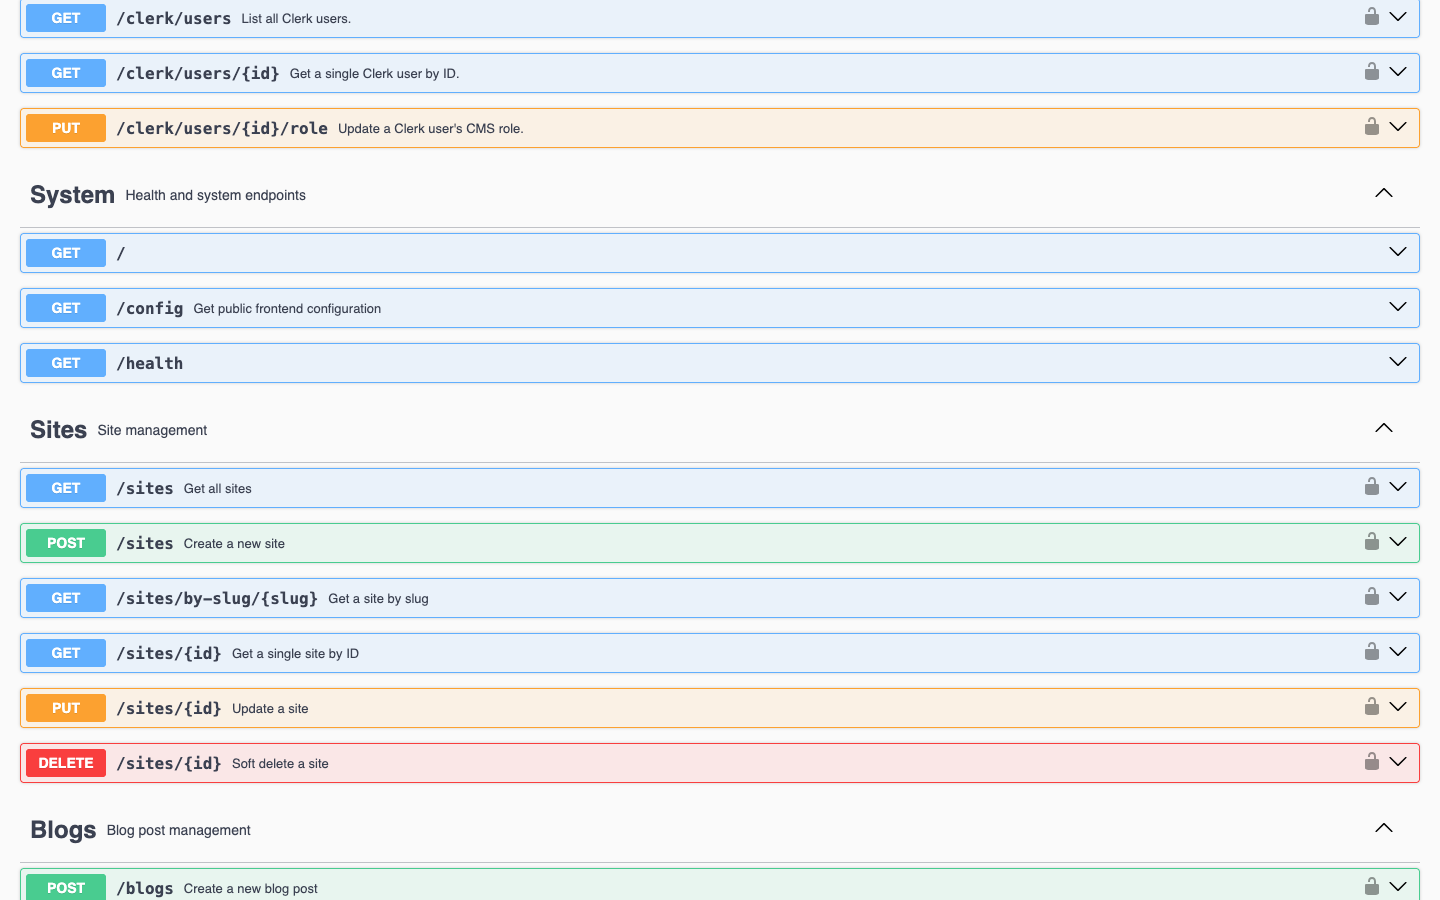Open the authorize lock on POST /blogs
Image resolution: width=1440 pixels, height=900 pixels.
[1371, 885]
